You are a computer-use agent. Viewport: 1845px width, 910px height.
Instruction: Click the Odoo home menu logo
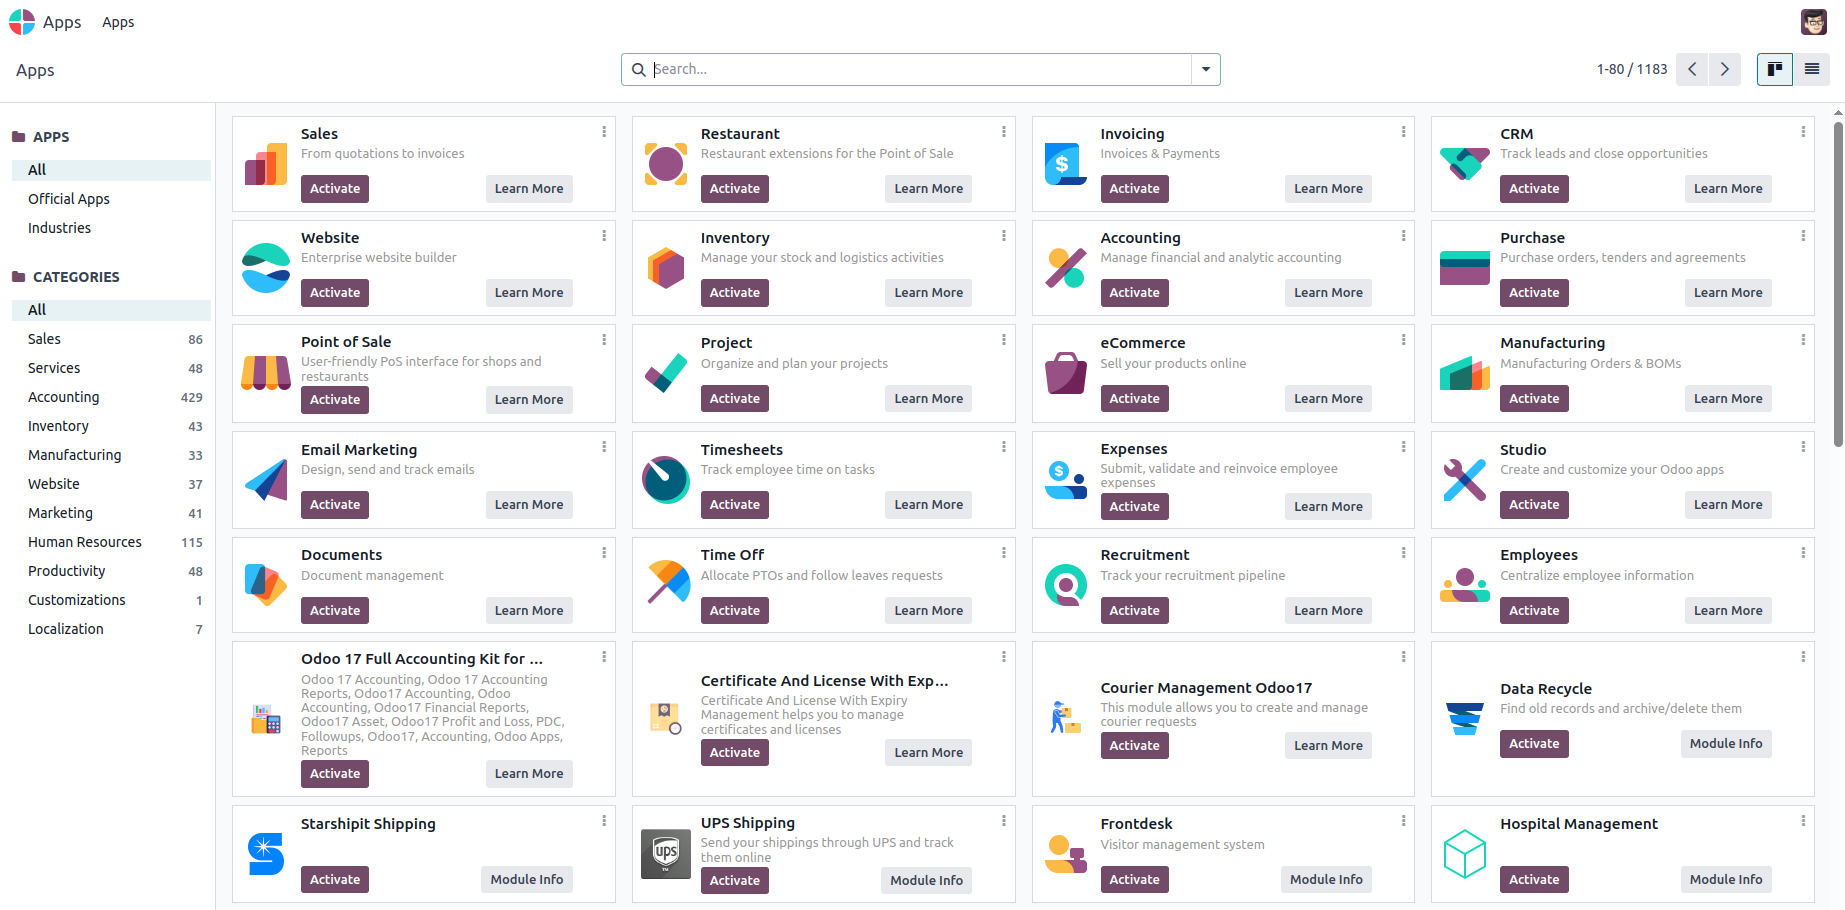tap(22, 22)
